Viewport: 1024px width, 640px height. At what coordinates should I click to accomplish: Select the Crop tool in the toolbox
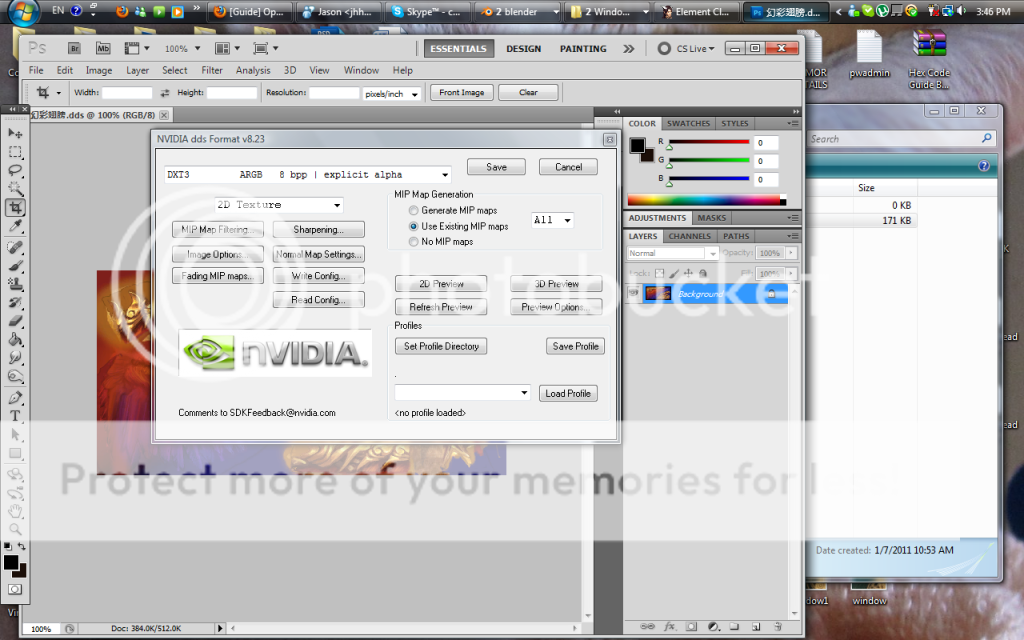point(16,208)
